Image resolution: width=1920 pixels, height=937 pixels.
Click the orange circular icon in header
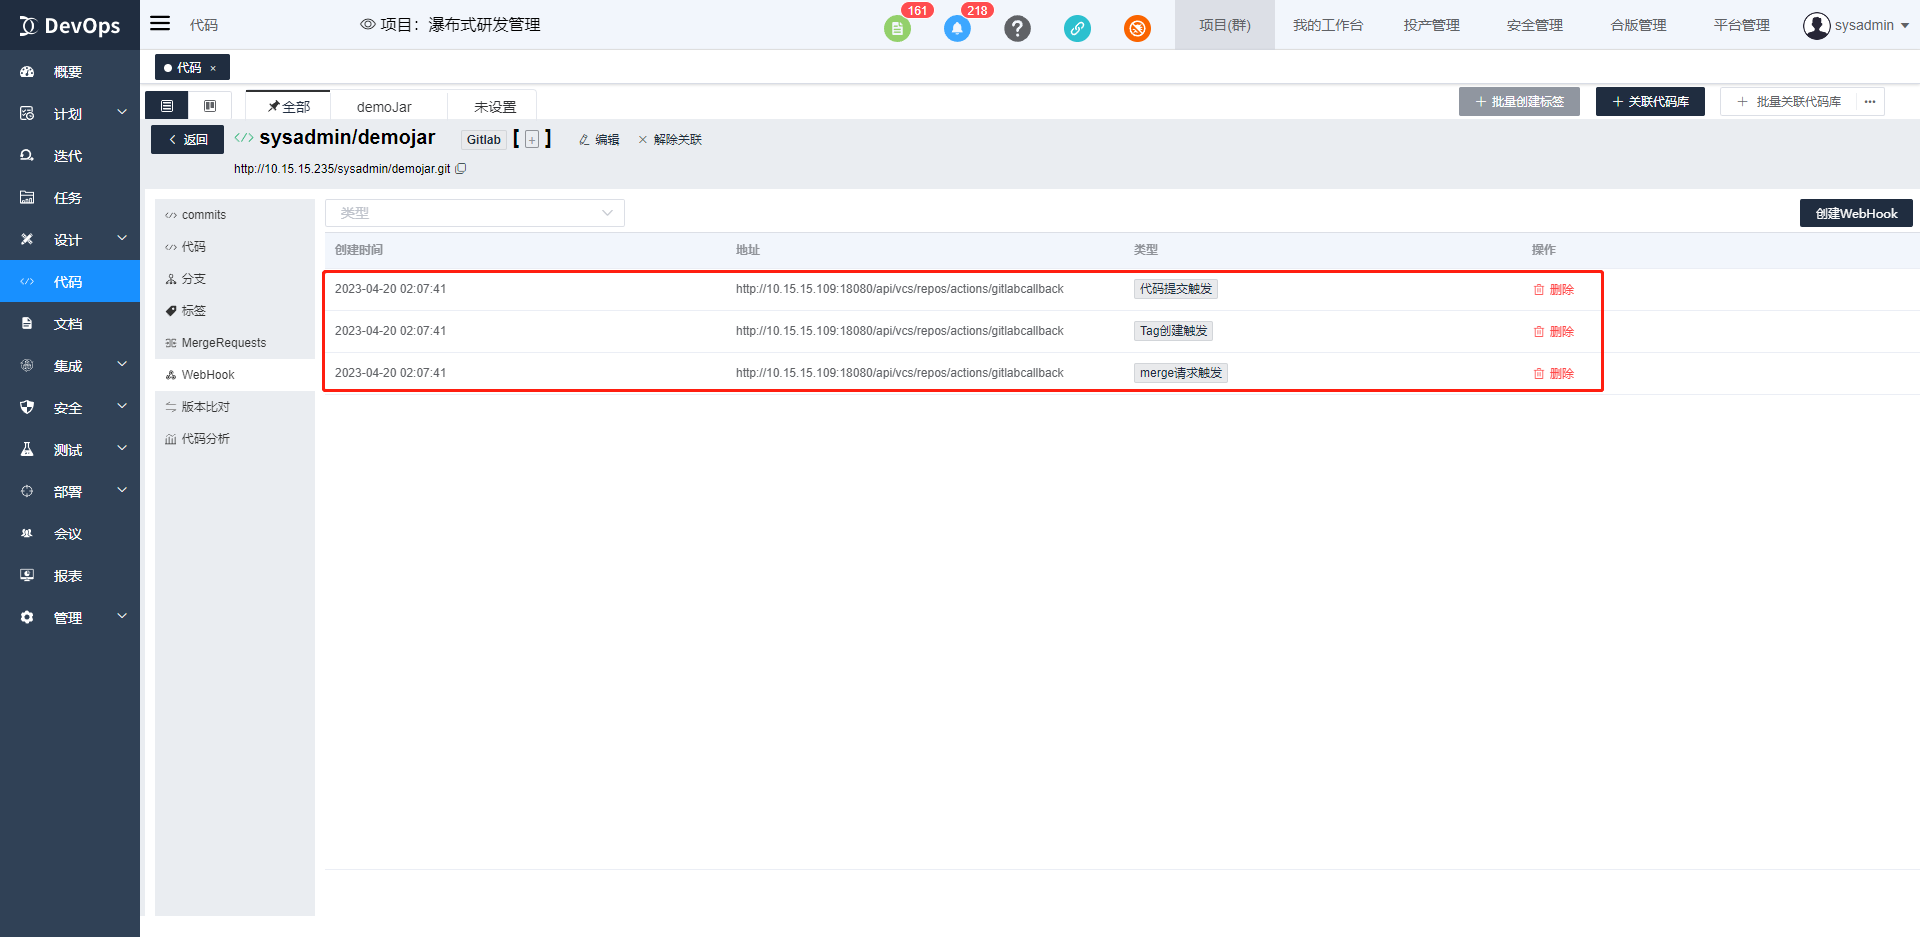pyautogui.click(x=1137, y=28)
